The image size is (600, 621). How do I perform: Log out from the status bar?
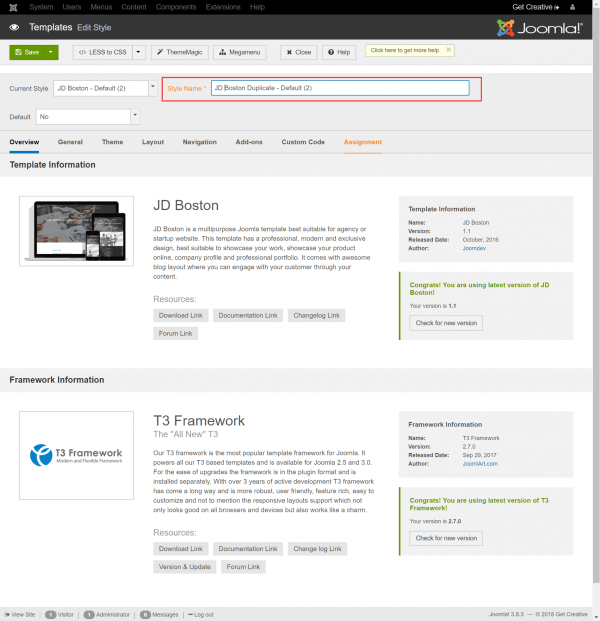click(201, 615)
